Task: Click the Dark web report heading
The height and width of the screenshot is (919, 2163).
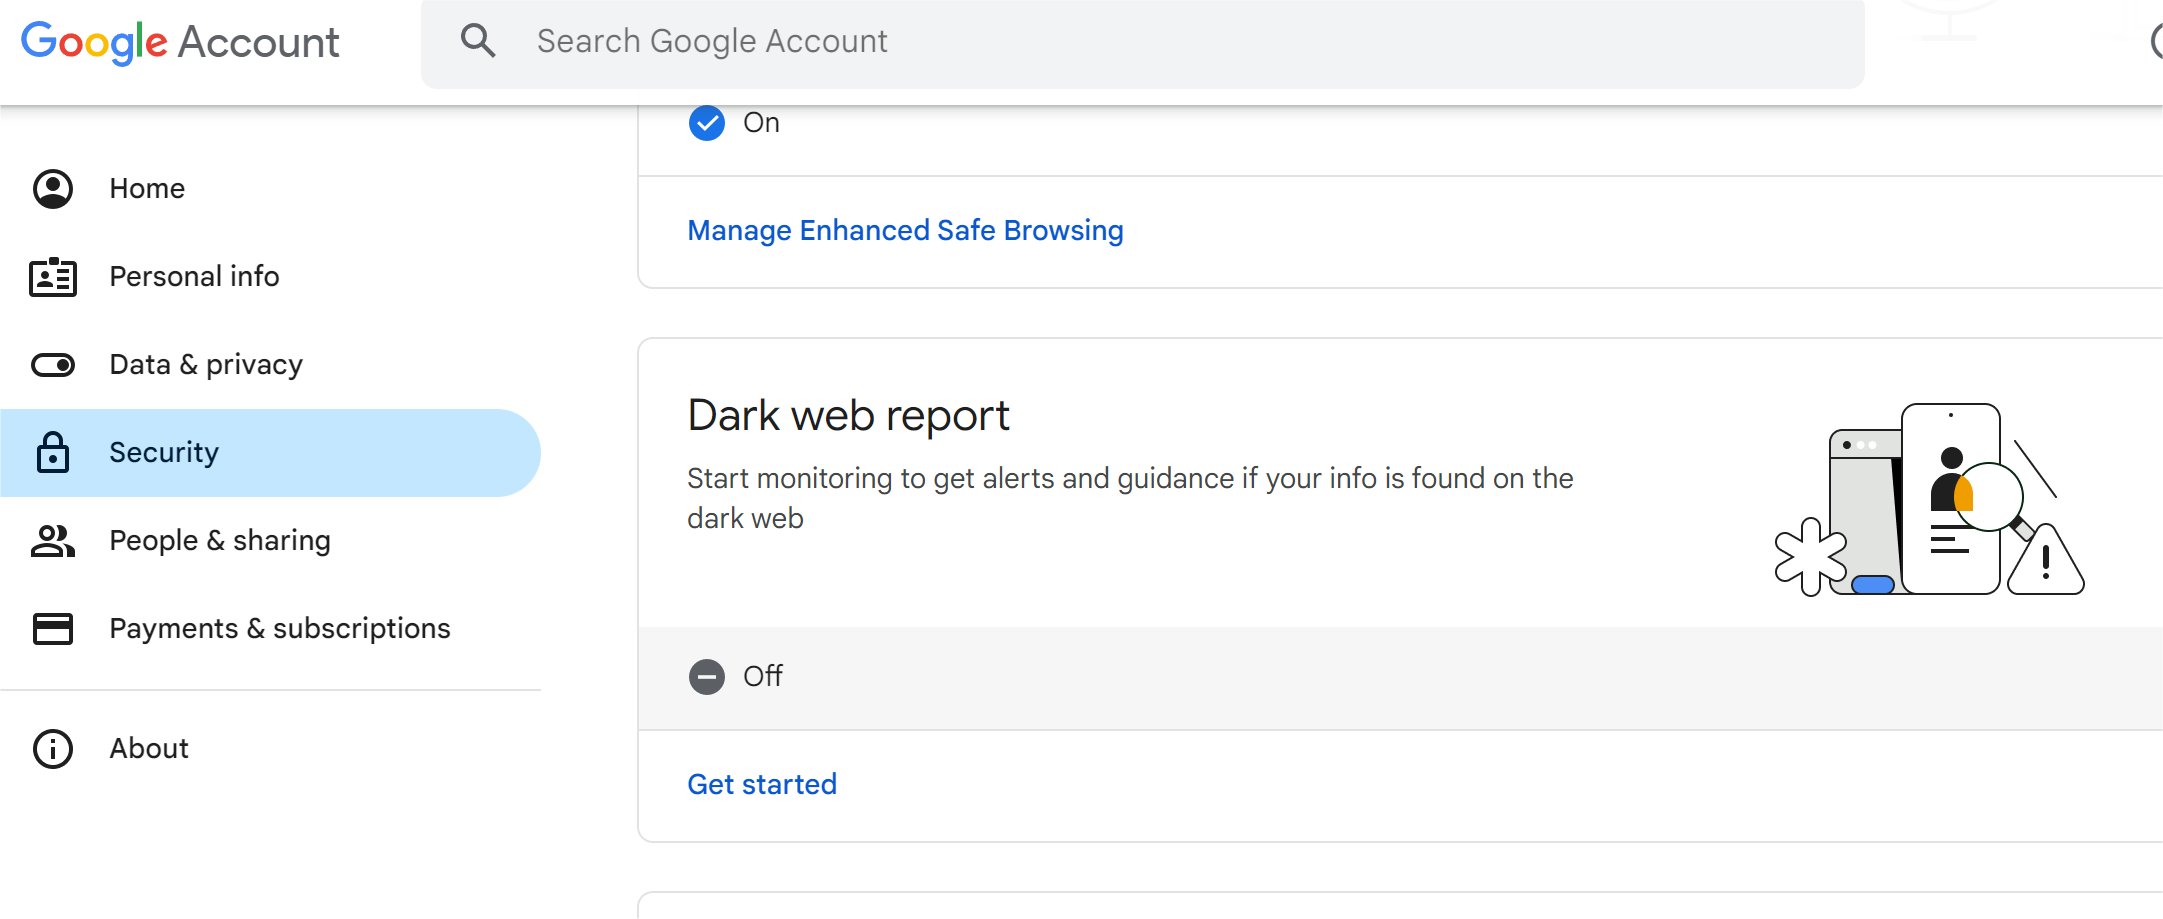Action: coord(848,416)
